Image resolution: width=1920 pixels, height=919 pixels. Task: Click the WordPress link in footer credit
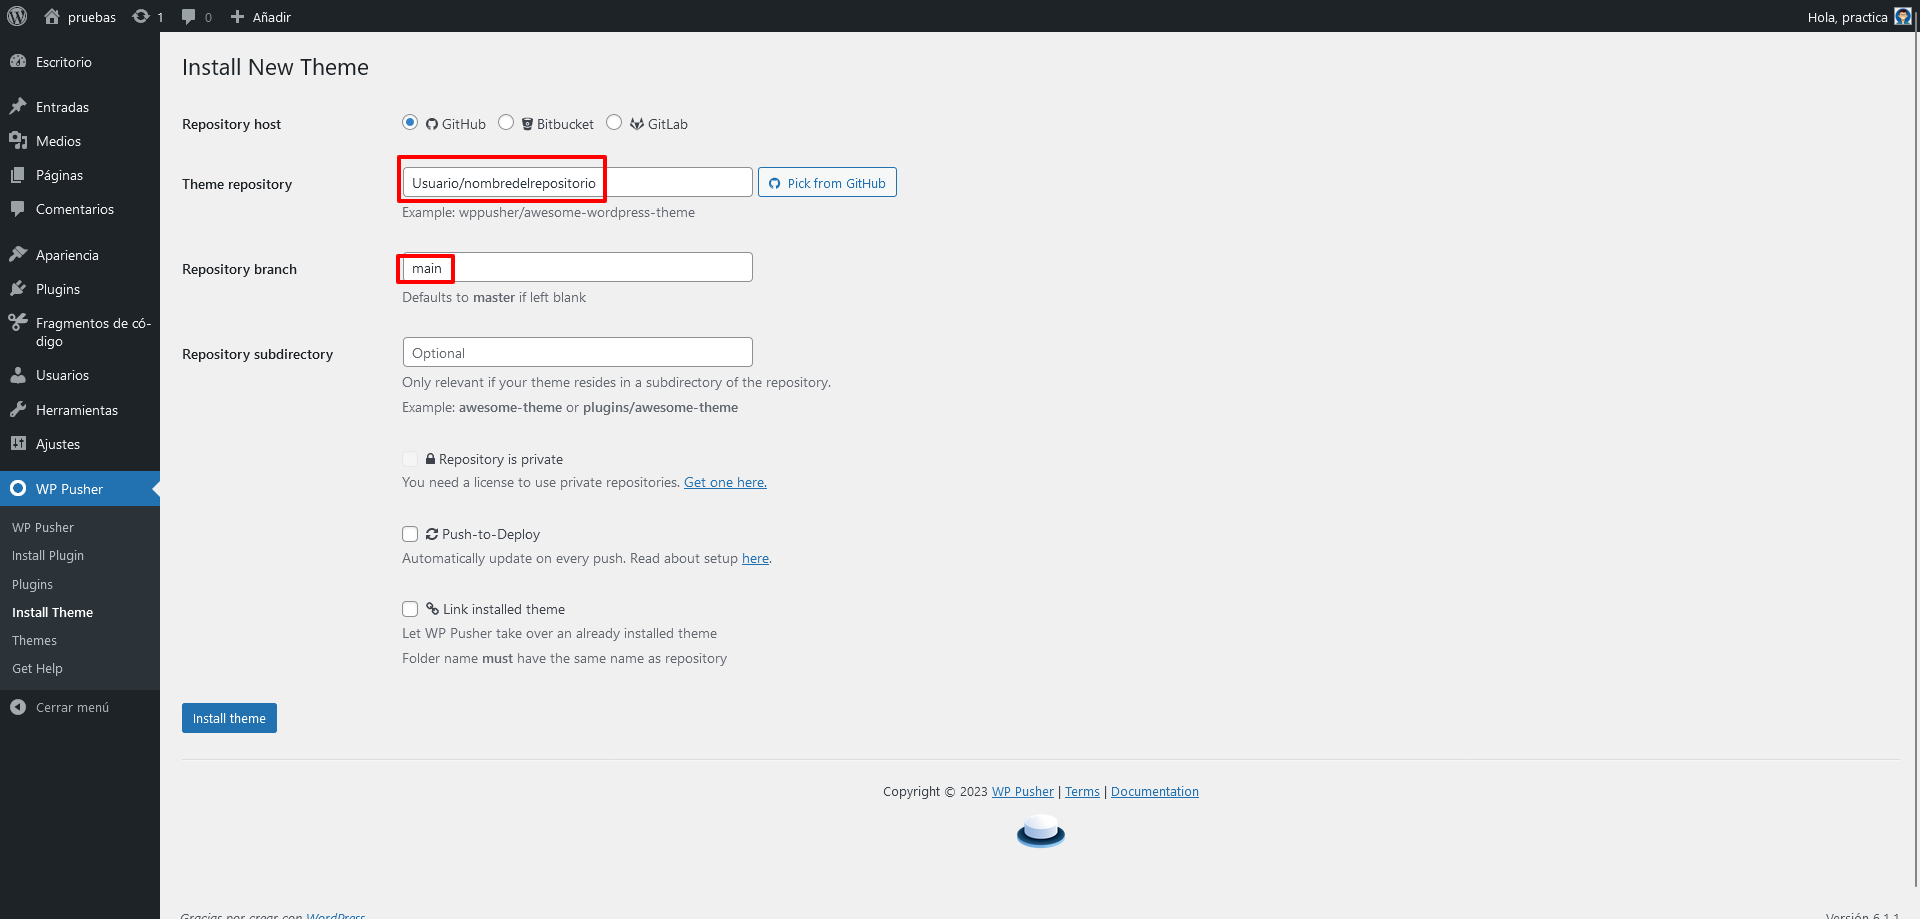(x=336, y=914)
